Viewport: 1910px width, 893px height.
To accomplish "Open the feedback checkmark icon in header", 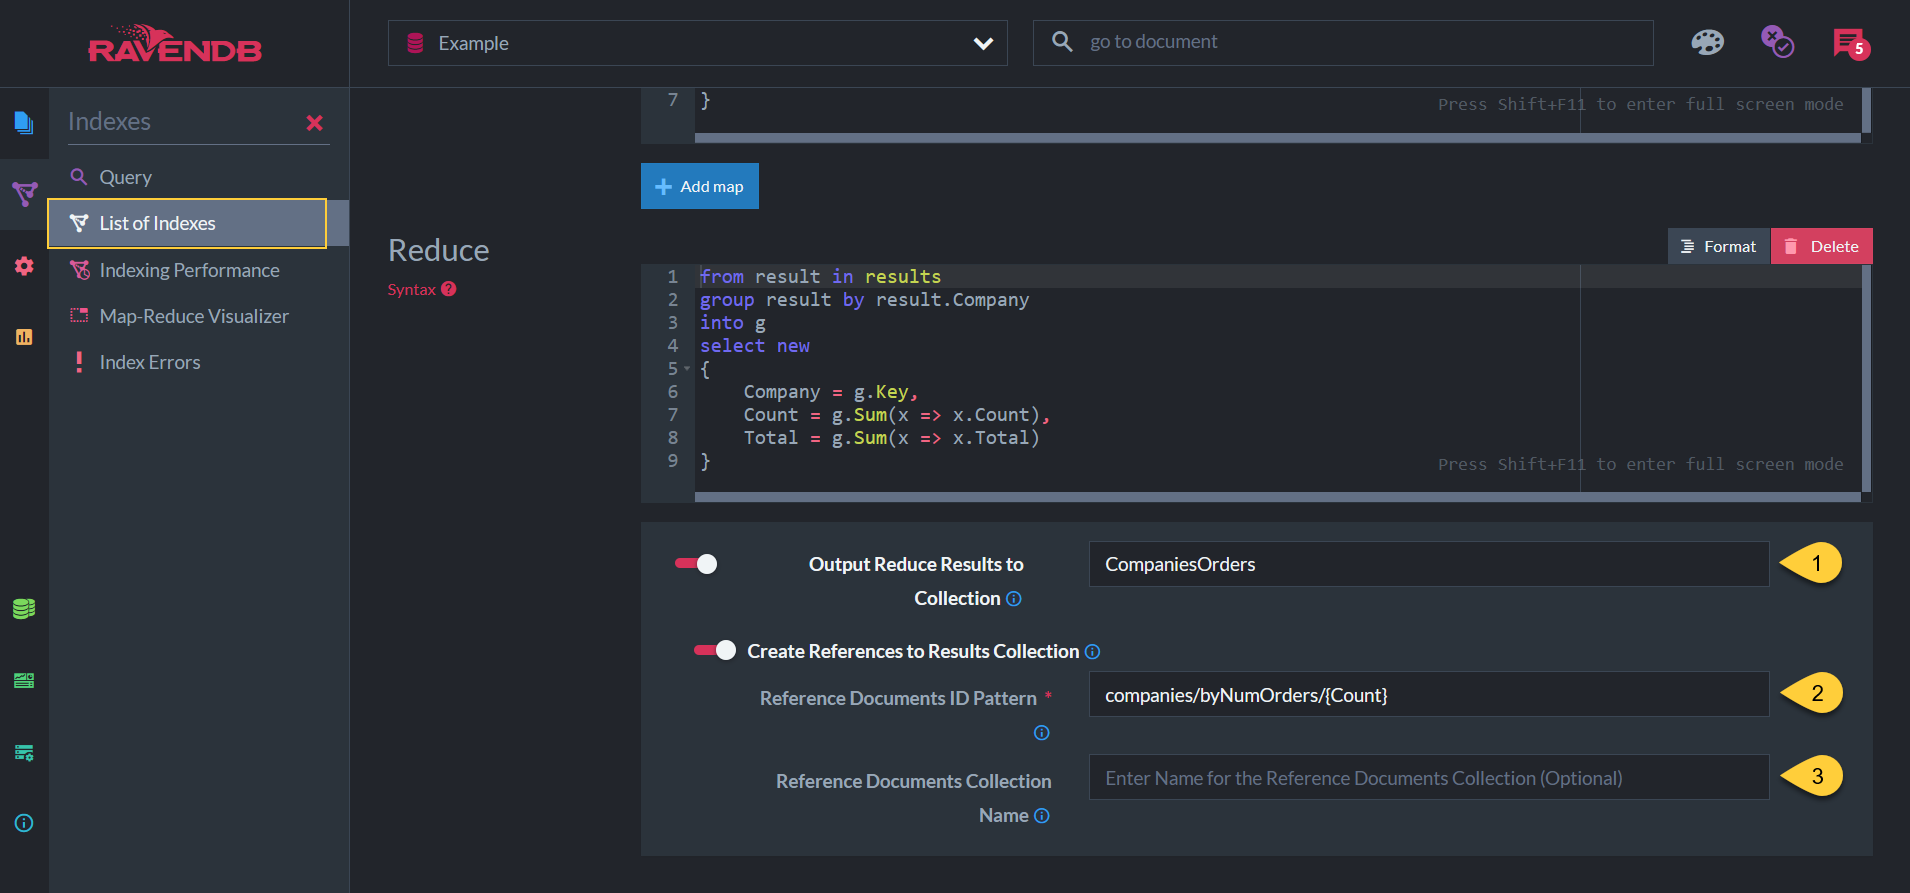I will coord(1777,42).
